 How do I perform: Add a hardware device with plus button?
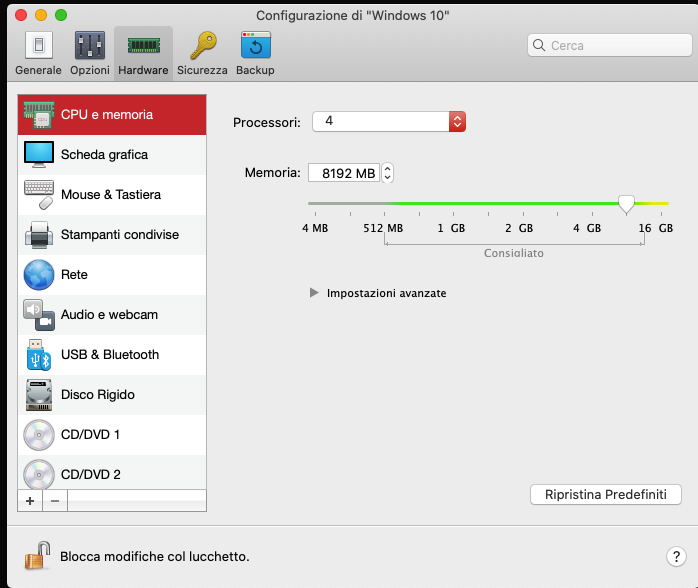(30, 501)
